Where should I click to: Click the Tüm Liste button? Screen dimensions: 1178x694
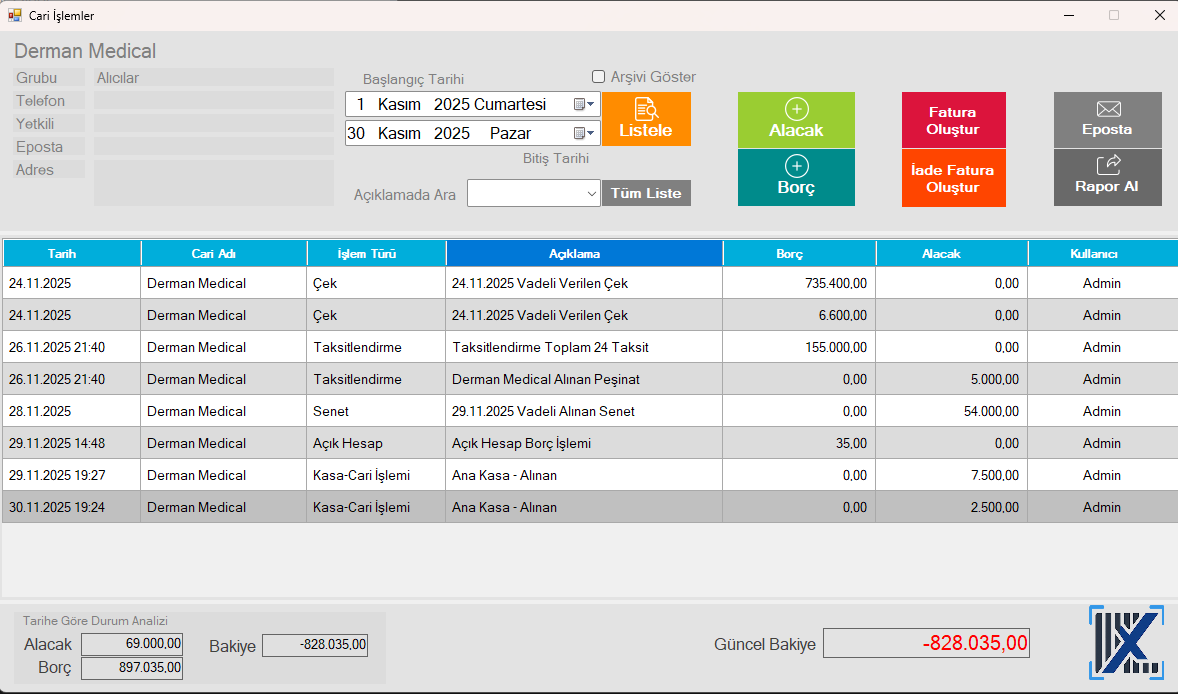tap(646, 193)
